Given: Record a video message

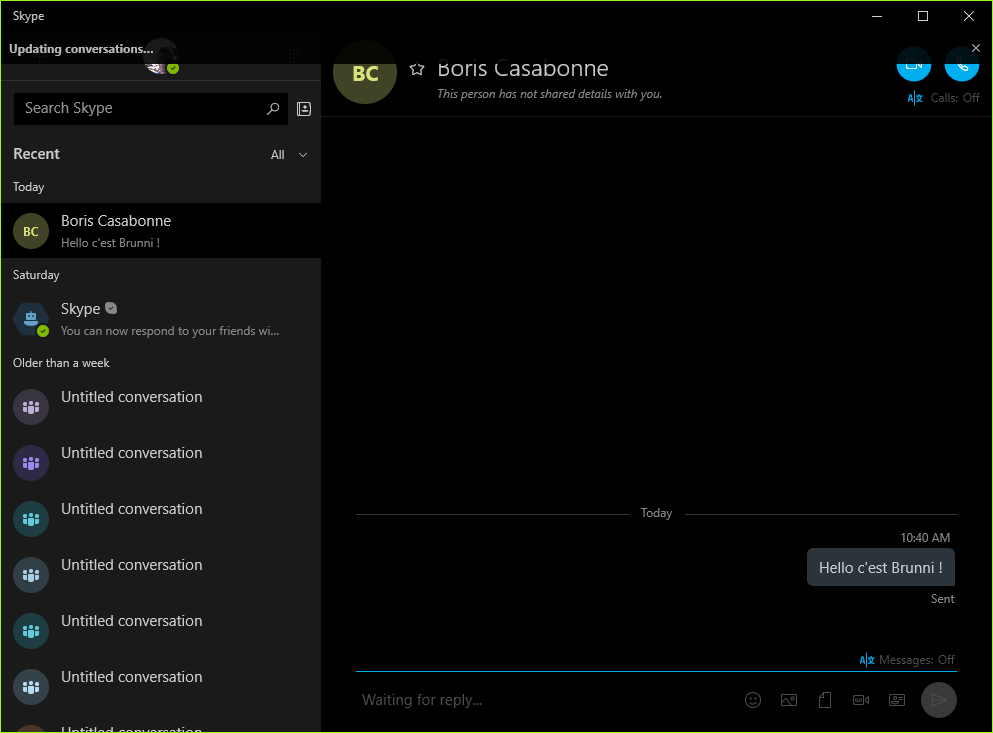Looking at the screenshot, I should (x=861, y=700).
